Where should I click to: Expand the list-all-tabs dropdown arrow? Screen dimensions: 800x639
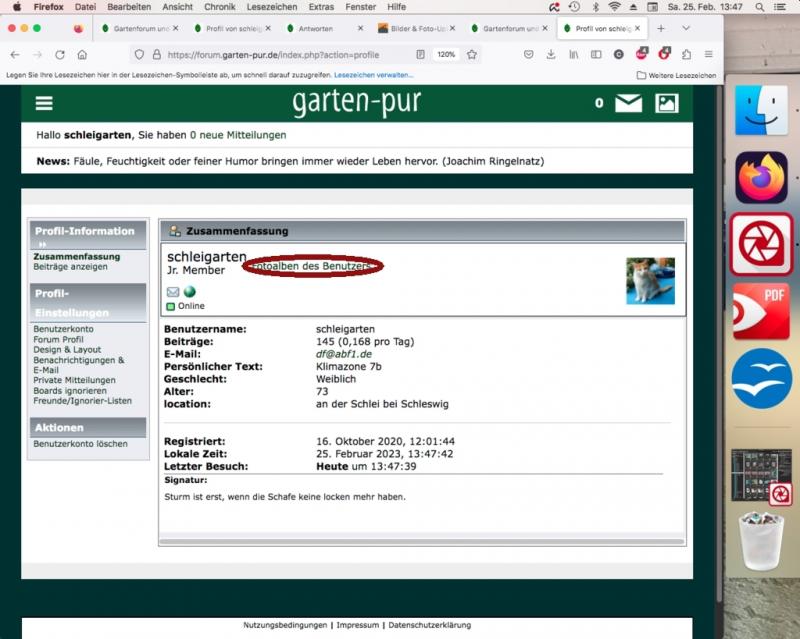tap(686, 29)
